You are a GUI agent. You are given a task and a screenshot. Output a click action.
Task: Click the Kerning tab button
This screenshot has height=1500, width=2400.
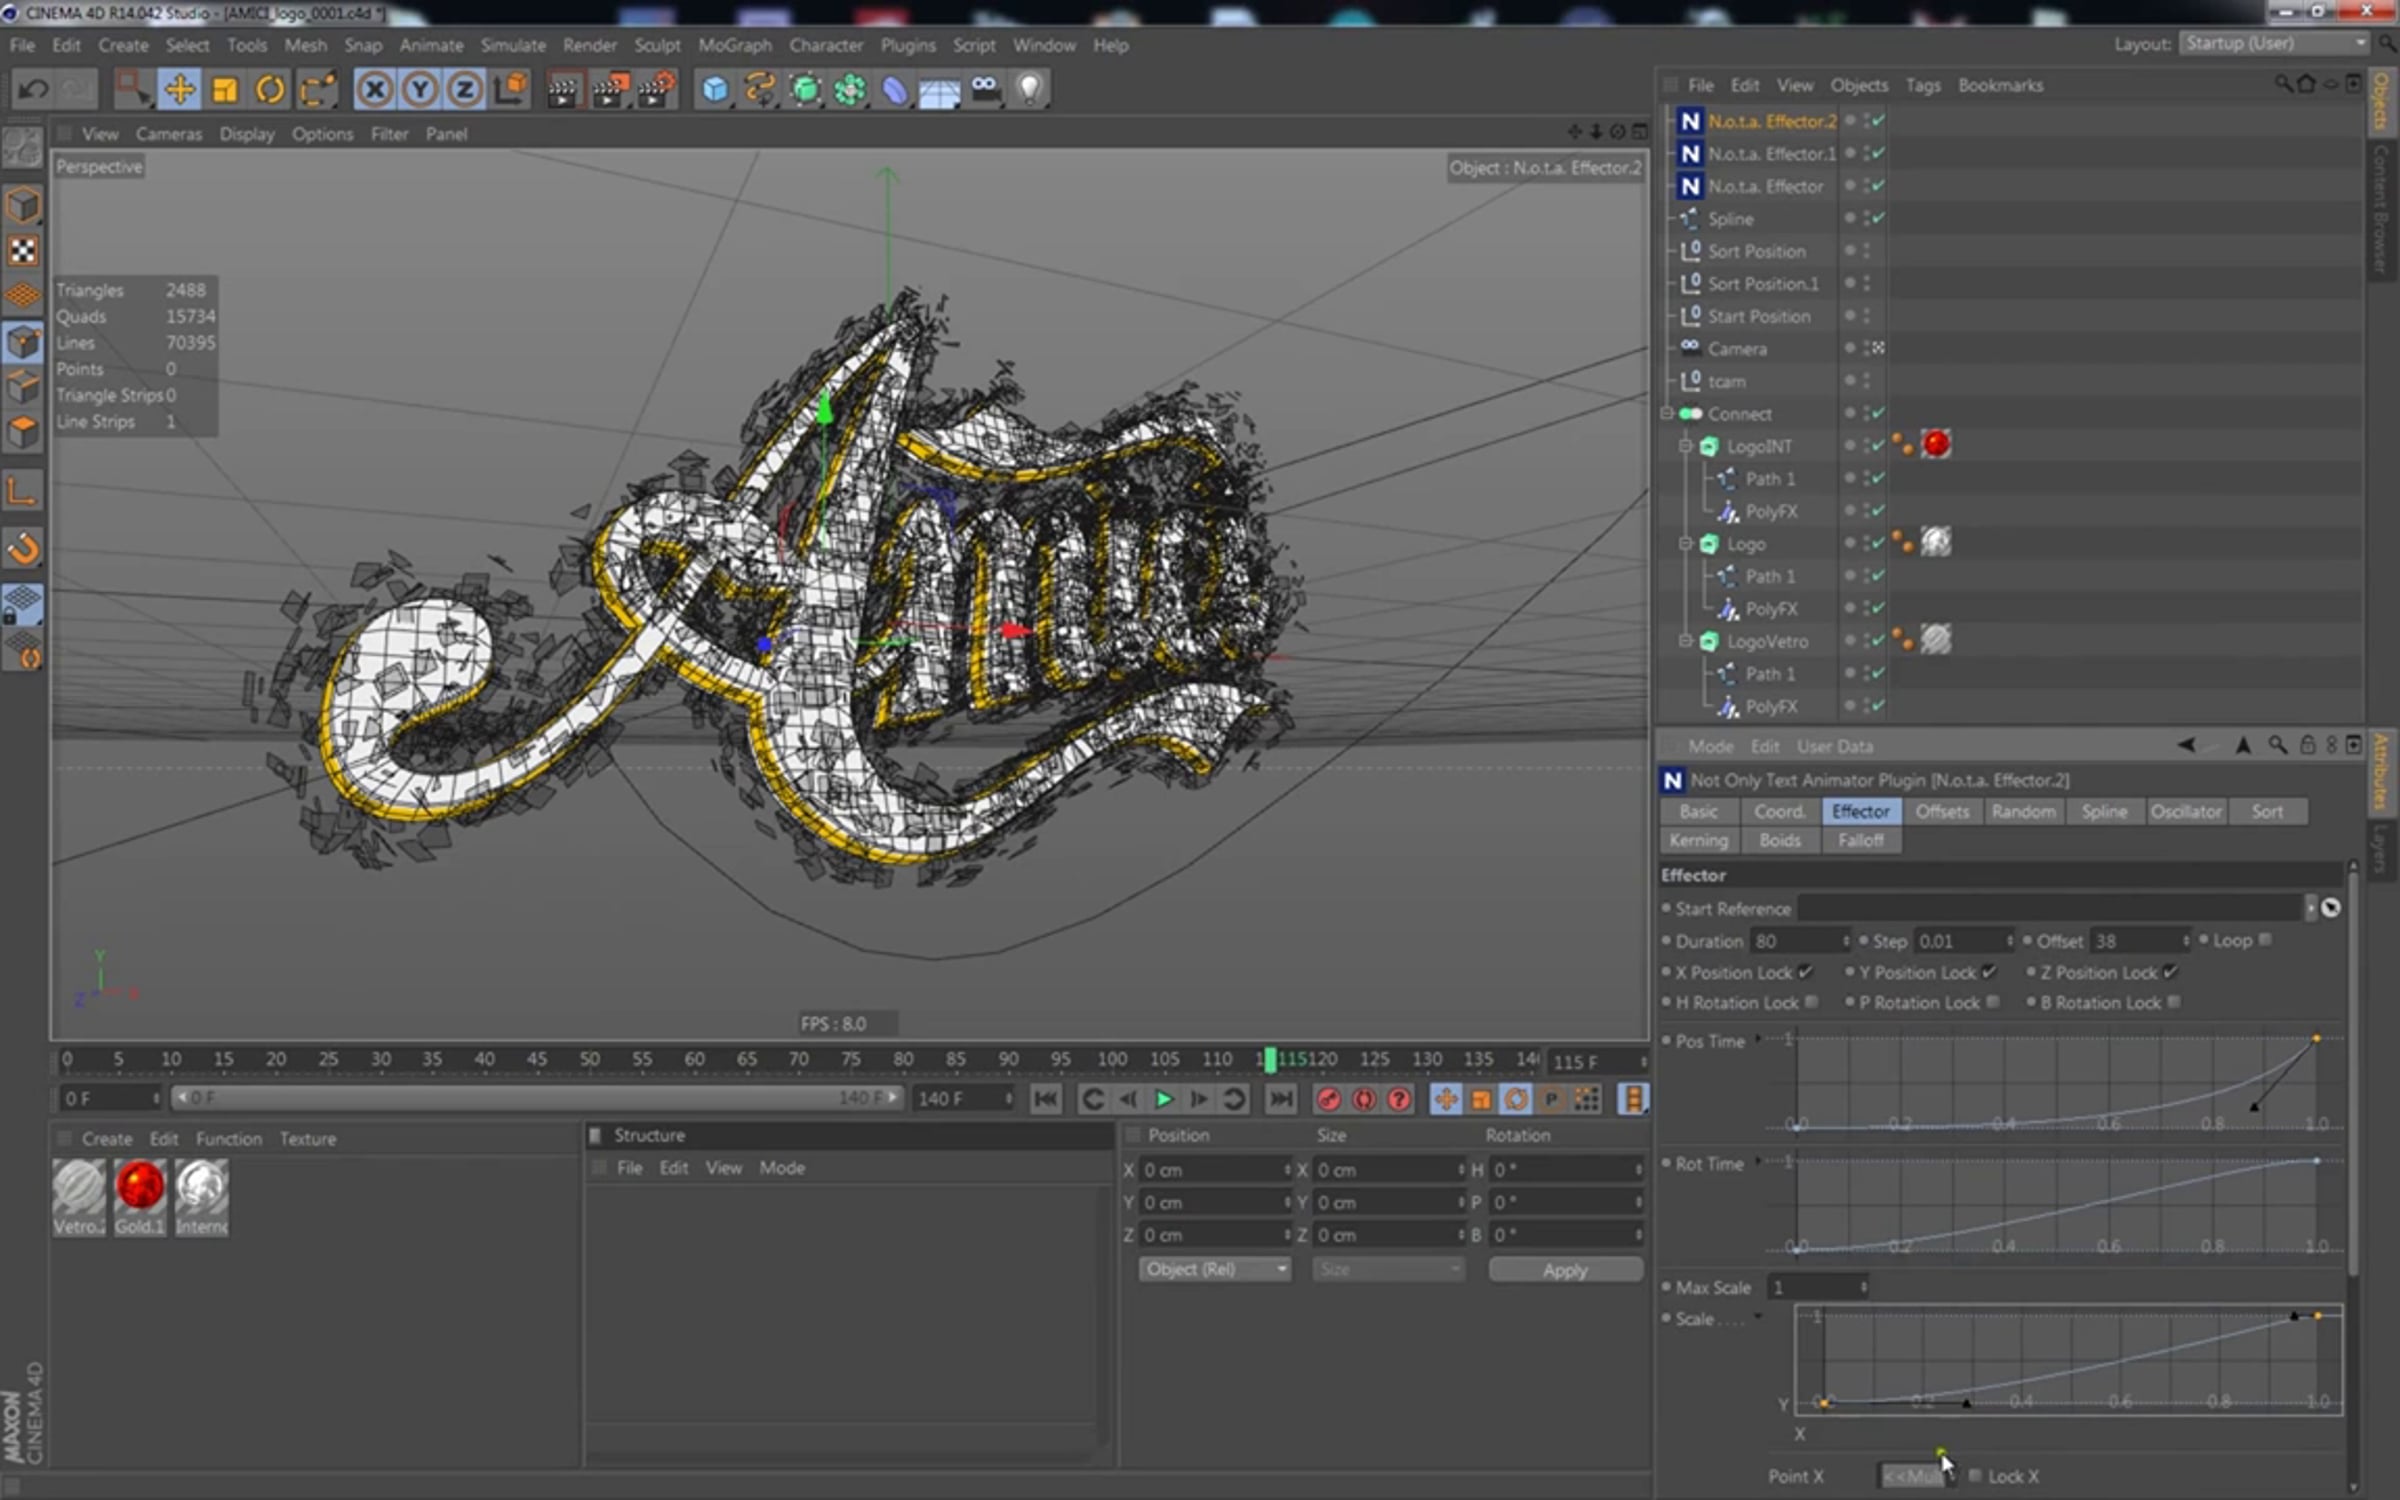1698,840
